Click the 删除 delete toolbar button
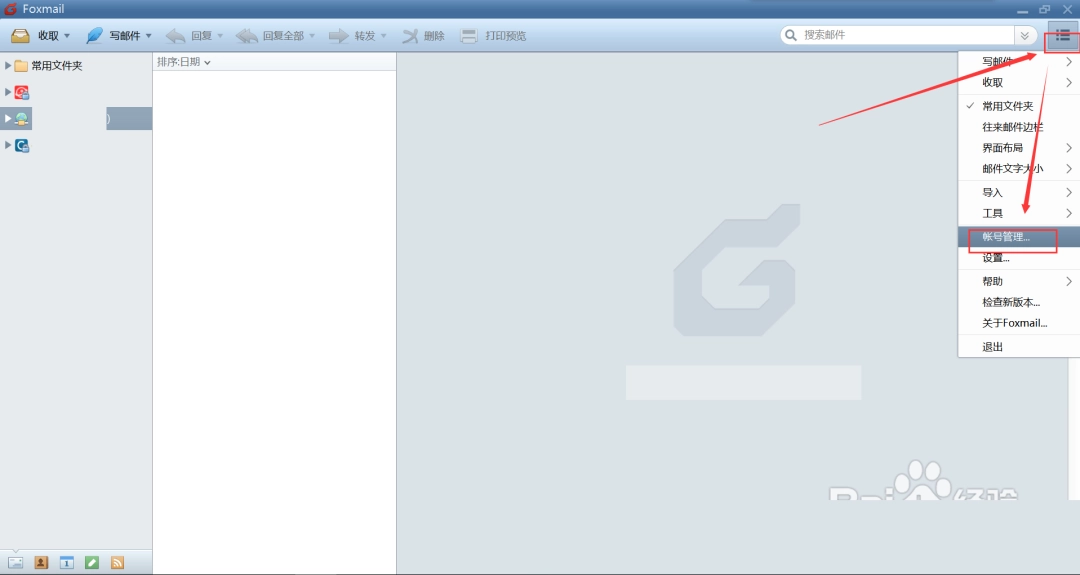 point(423,36)
